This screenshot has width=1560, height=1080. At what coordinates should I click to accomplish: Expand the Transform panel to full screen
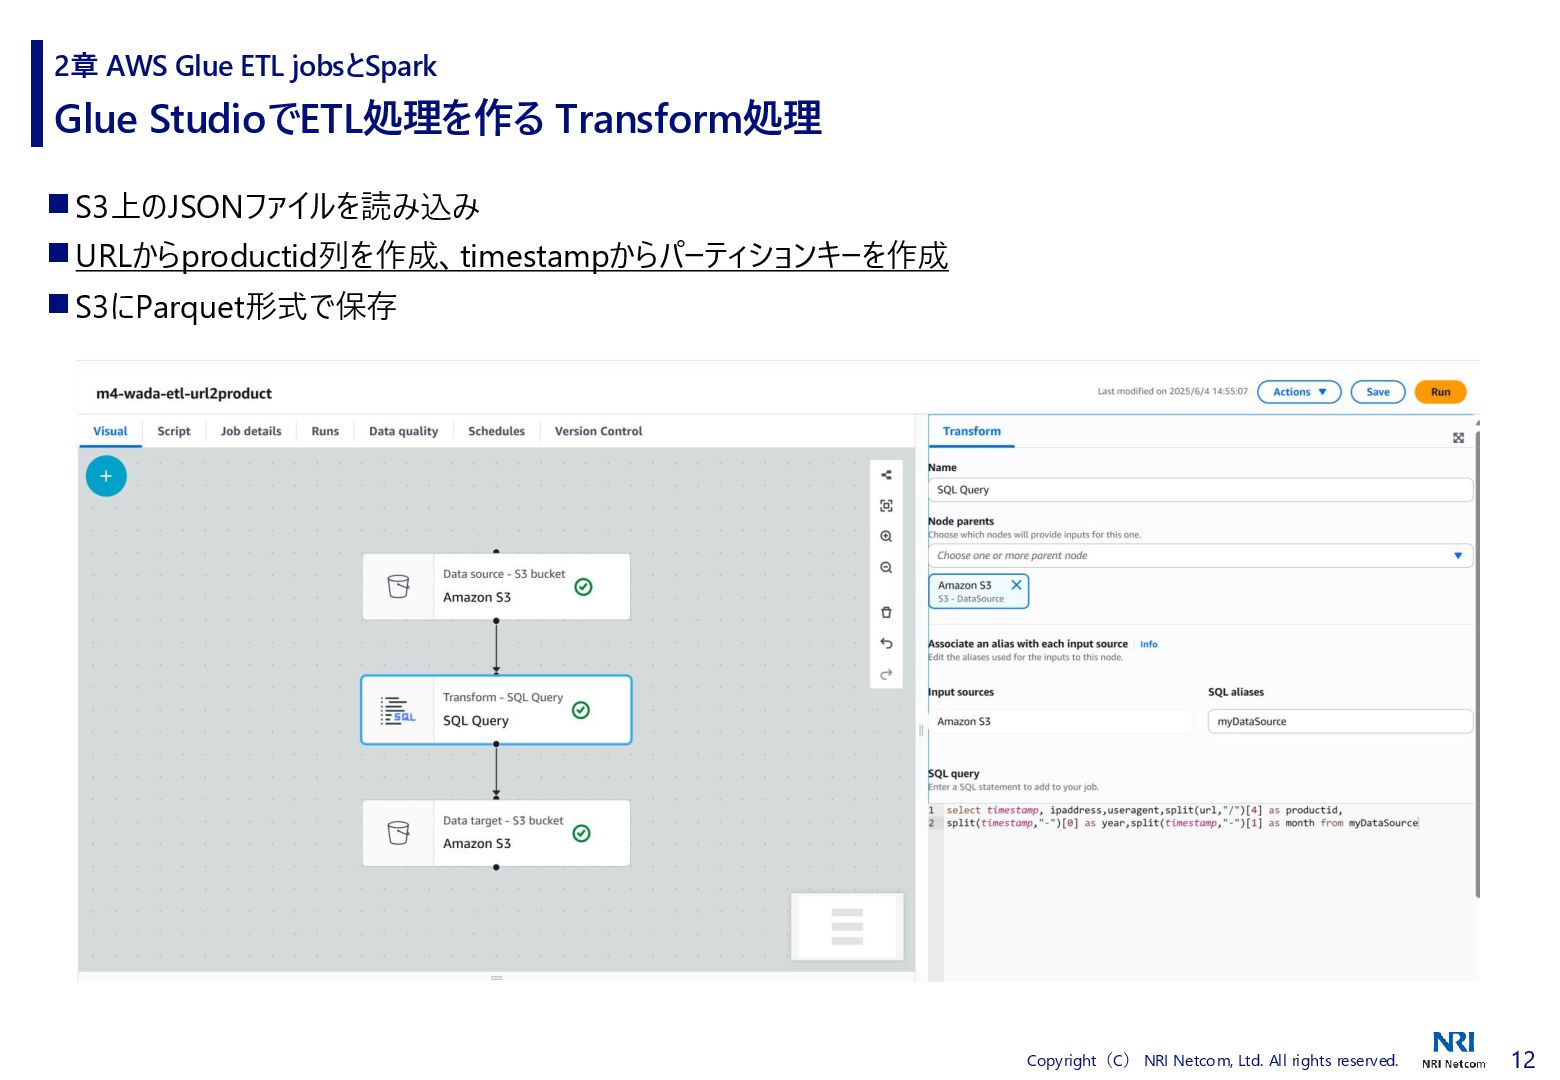click(1458, 438)
